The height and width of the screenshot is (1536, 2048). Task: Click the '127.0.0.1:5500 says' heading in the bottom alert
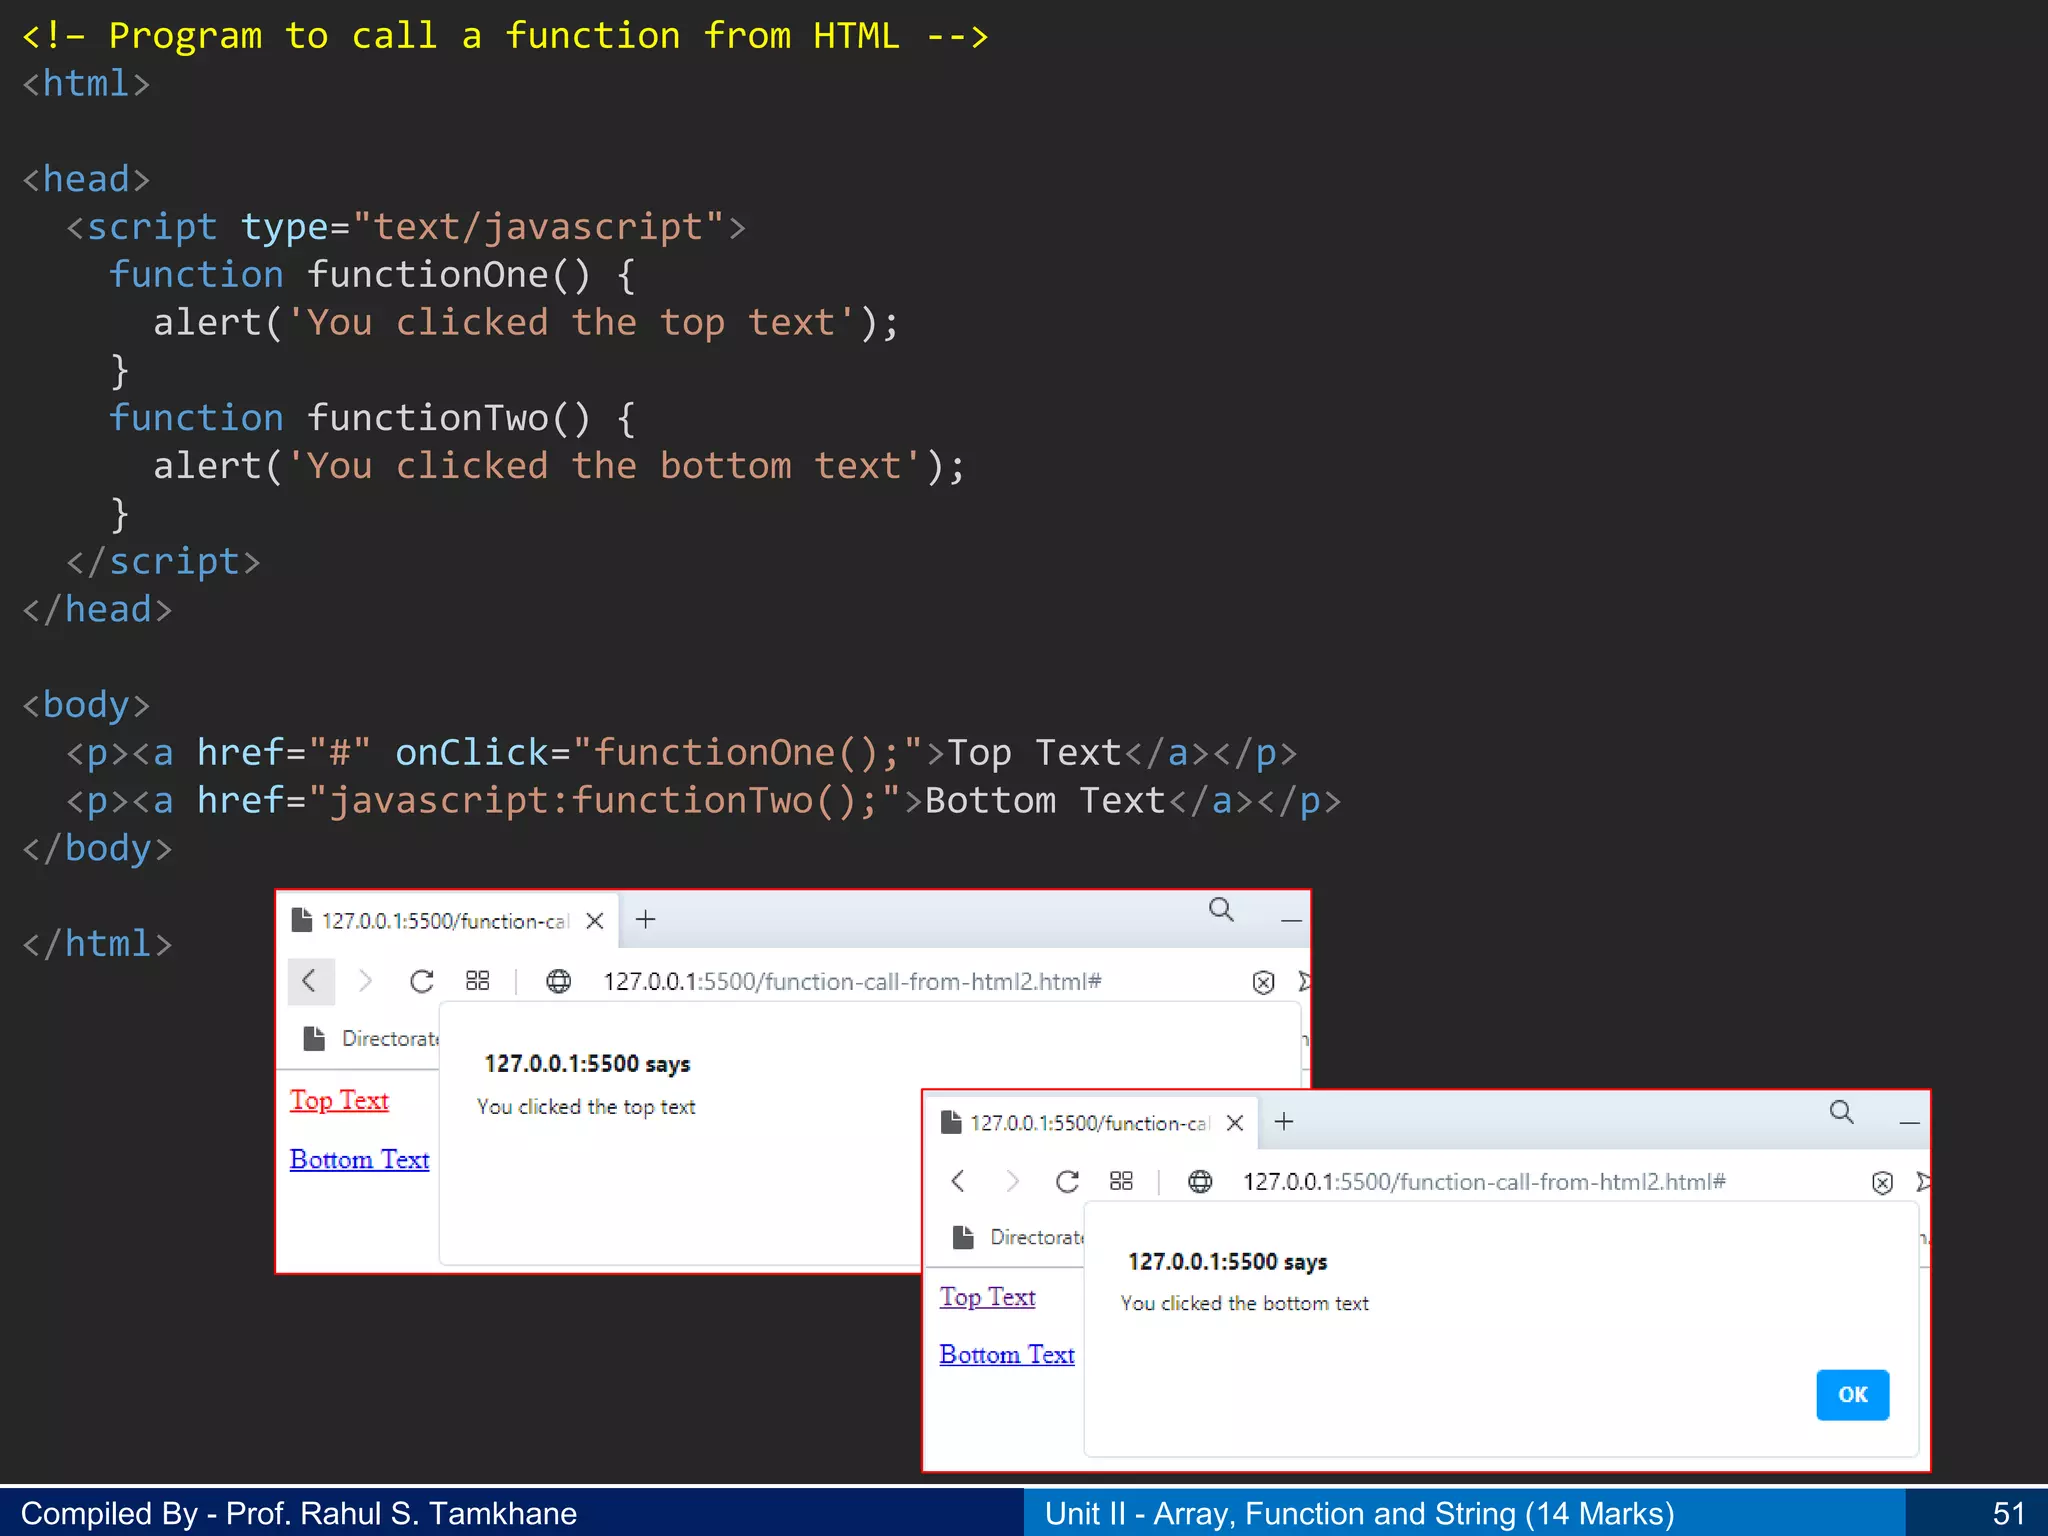(x=1227, y=1262)
